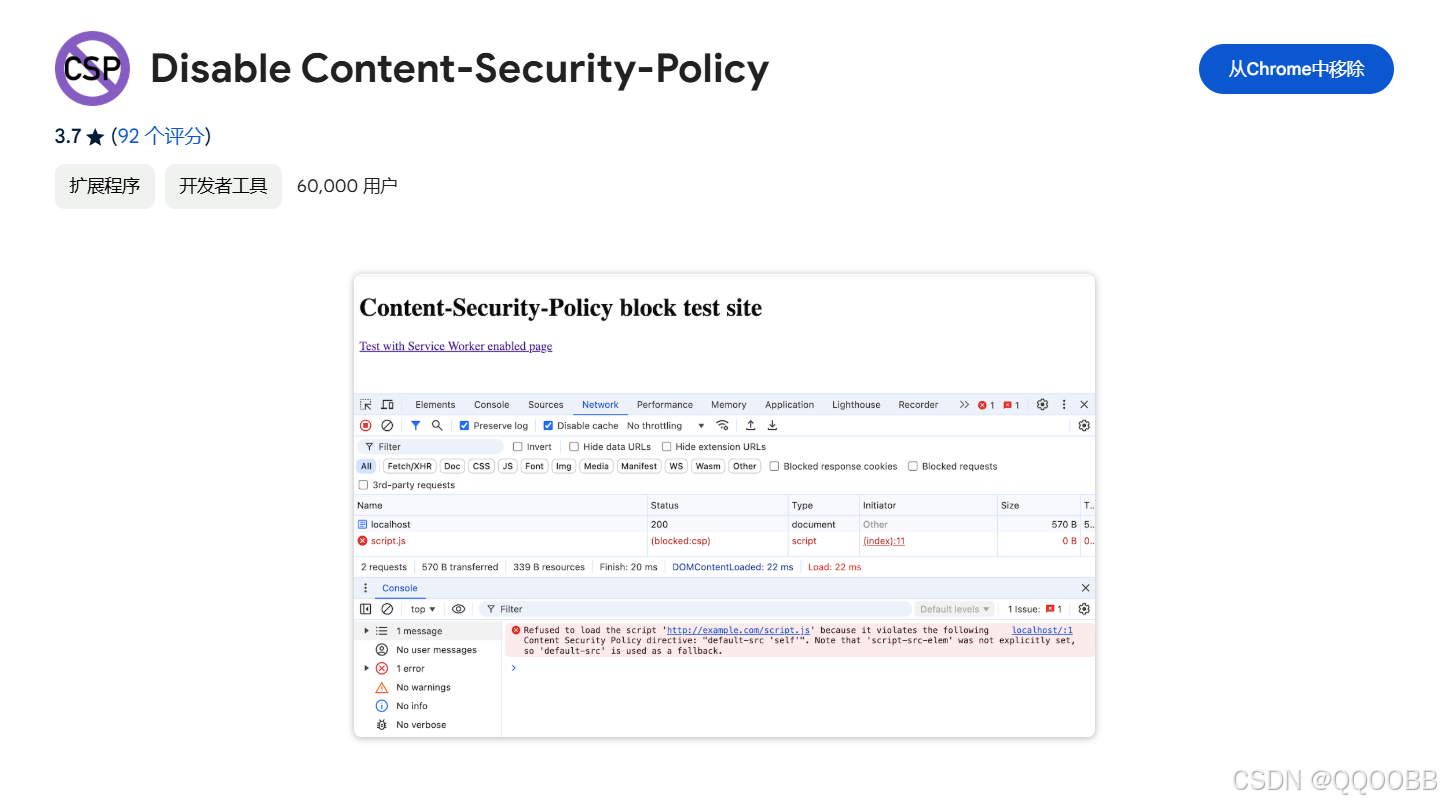This screenshot has width=1441, height=806.
Task: Toggle the blue network filter funnel icon
Action: [x=416, y=426]
